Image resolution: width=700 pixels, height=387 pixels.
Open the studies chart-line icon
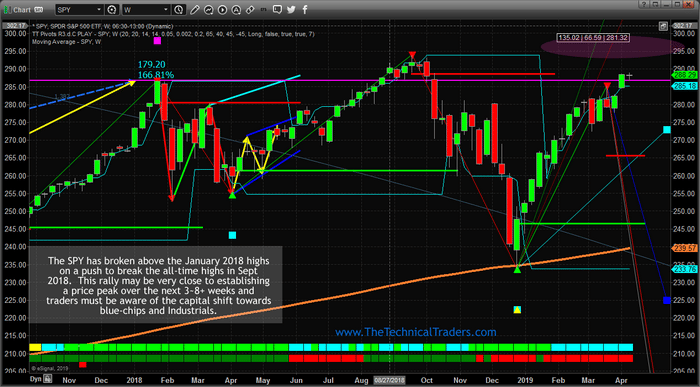(208, 9)
